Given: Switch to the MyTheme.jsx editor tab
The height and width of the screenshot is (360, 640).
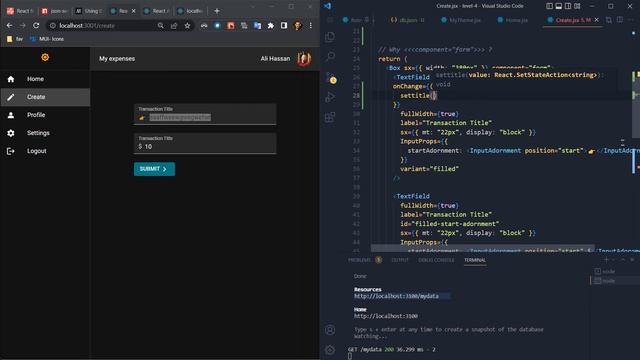Looking at the screenshot, I should [461, 20].
